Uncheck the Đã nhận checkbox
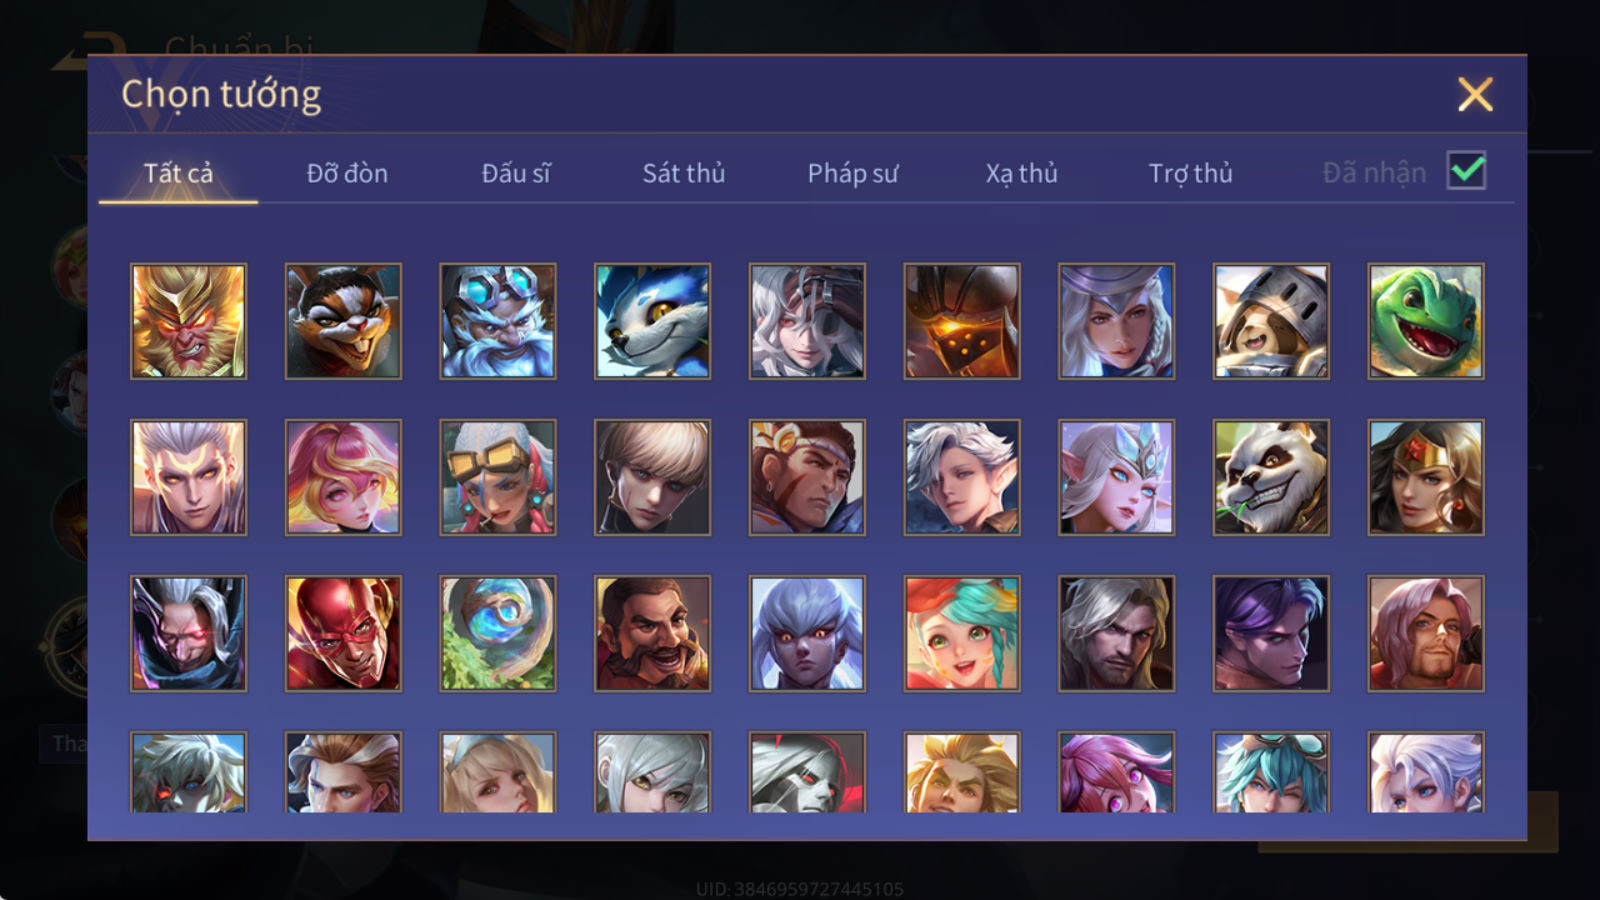The height and width of the screenshot is (900, 1600). [1467, 171]
